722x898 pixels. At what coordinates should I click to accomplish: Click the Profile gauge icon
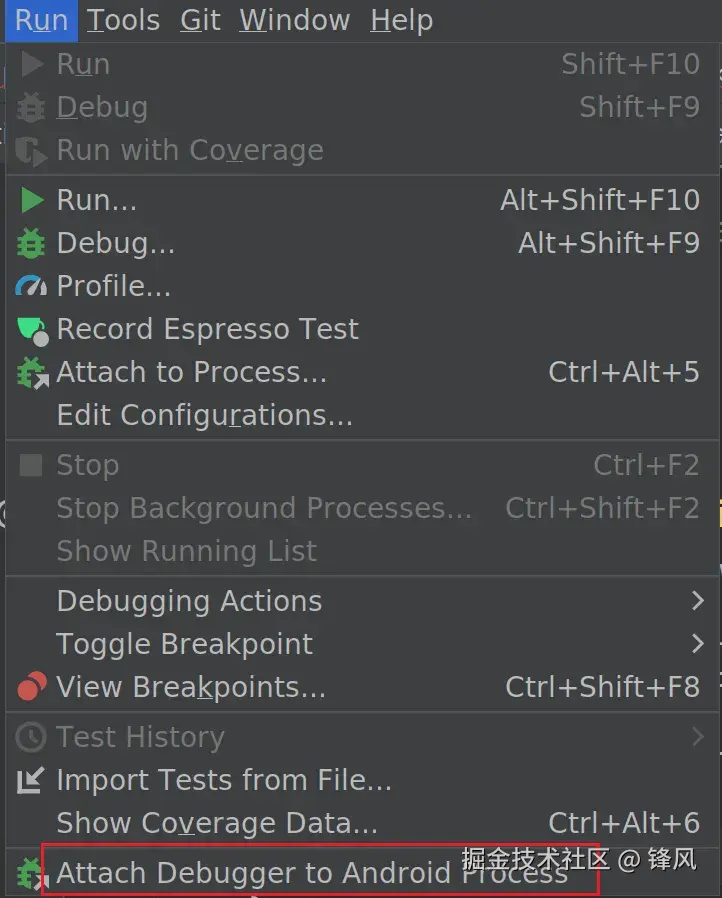(x=32, y=286)
